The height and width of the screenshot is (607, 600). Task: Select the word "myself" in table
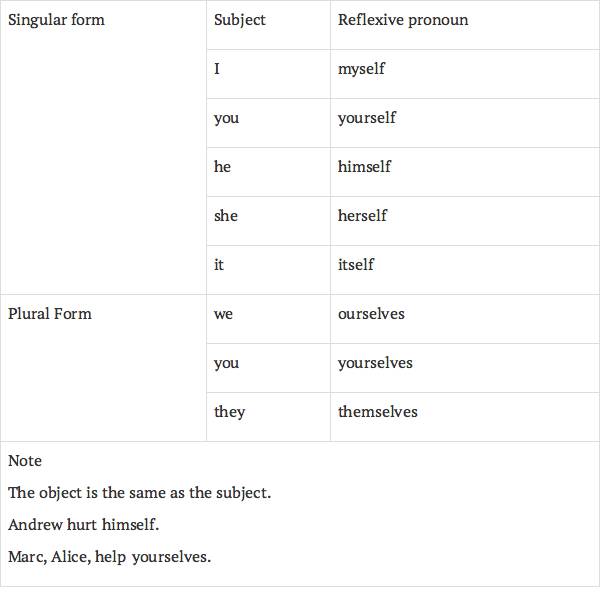[361, 69]
